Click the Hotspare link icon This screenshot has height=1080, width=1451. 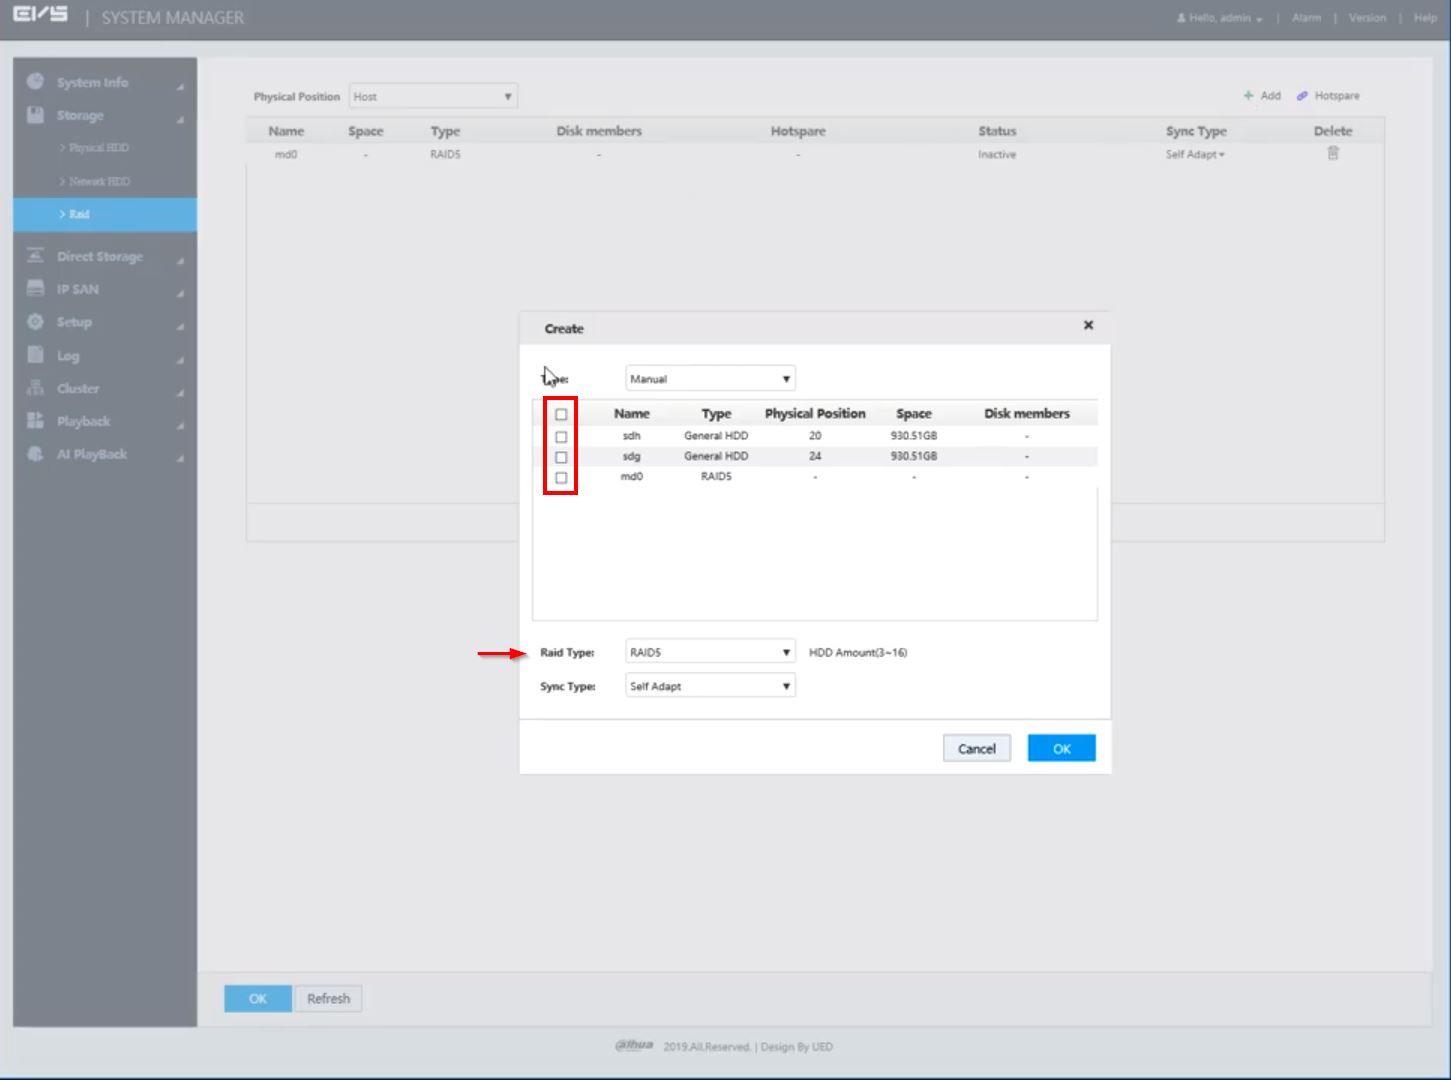point(1302,96)
